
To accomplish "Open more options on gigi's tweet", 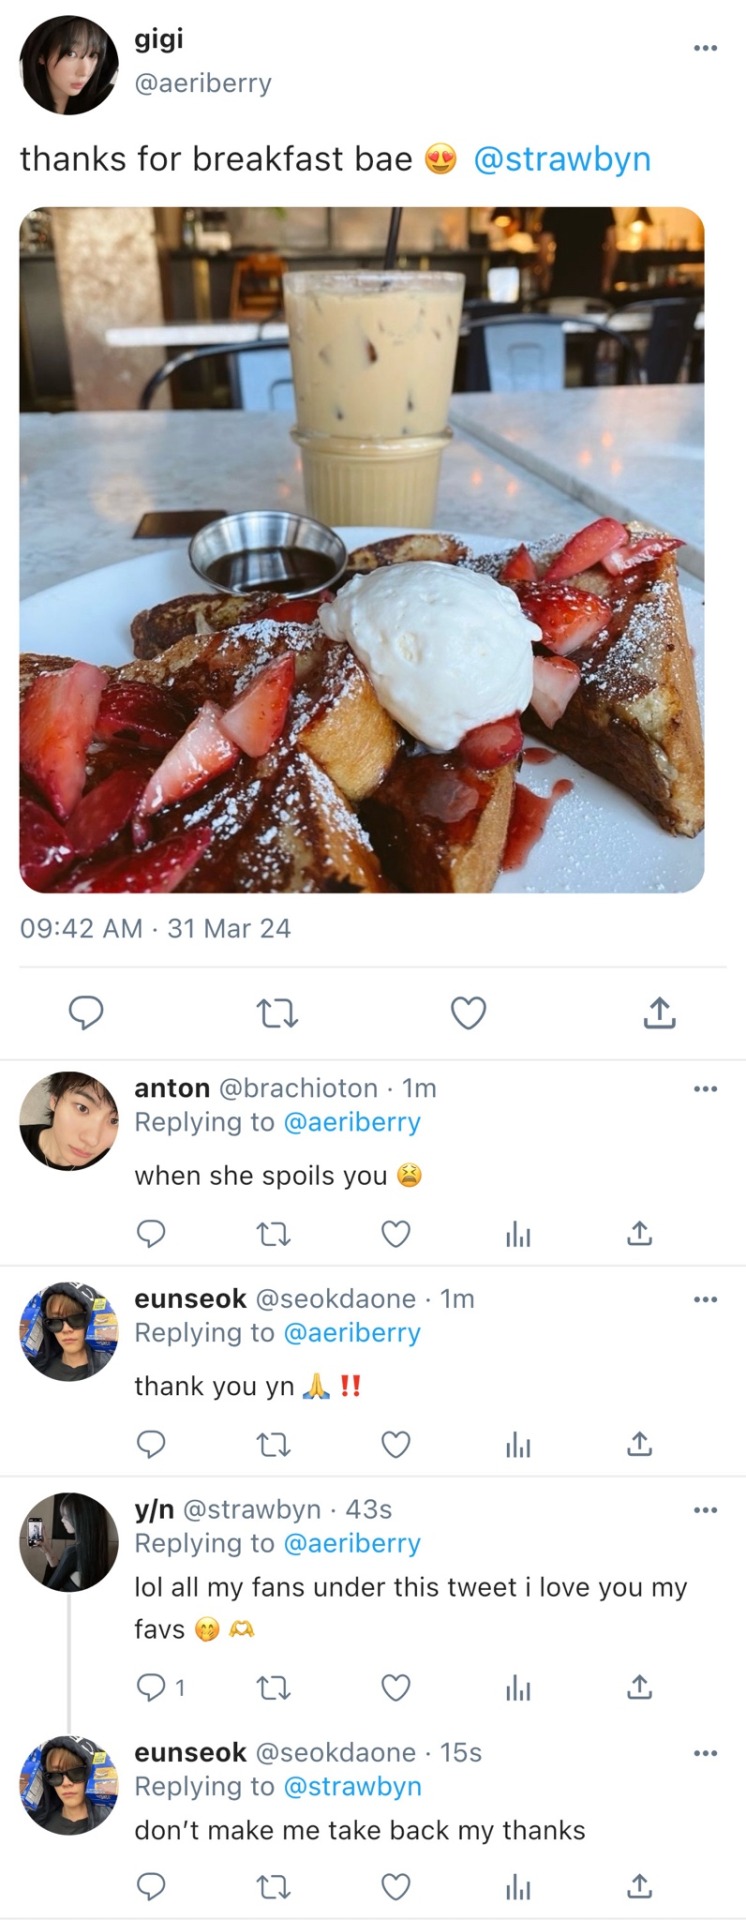I will click(705, 47).
